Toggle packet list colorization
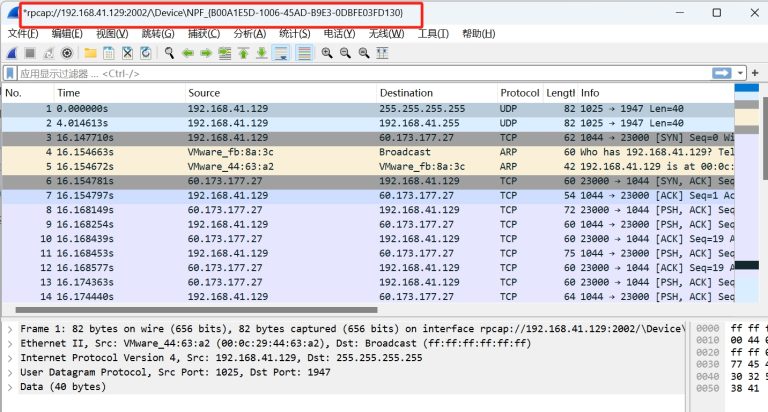The width and height of the screenshot is (768, 412). tap(304, 53)
